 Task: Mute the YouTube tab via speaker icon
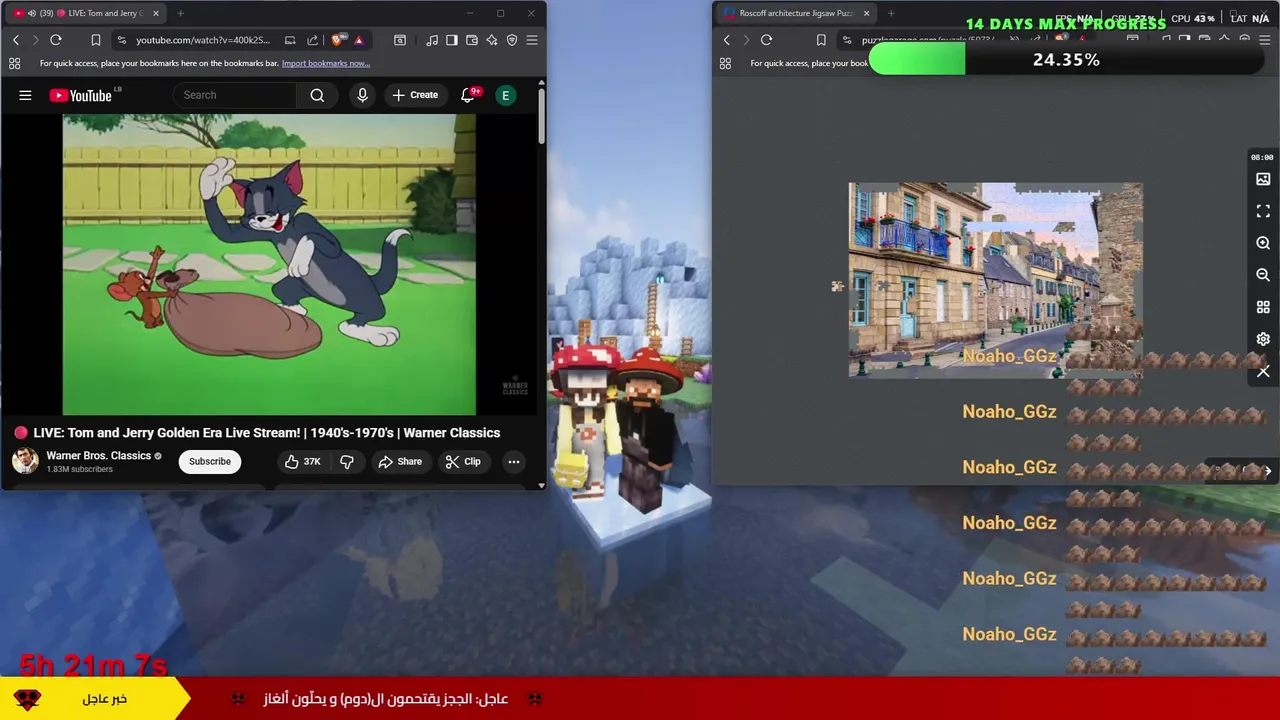[x=31, y=13]
